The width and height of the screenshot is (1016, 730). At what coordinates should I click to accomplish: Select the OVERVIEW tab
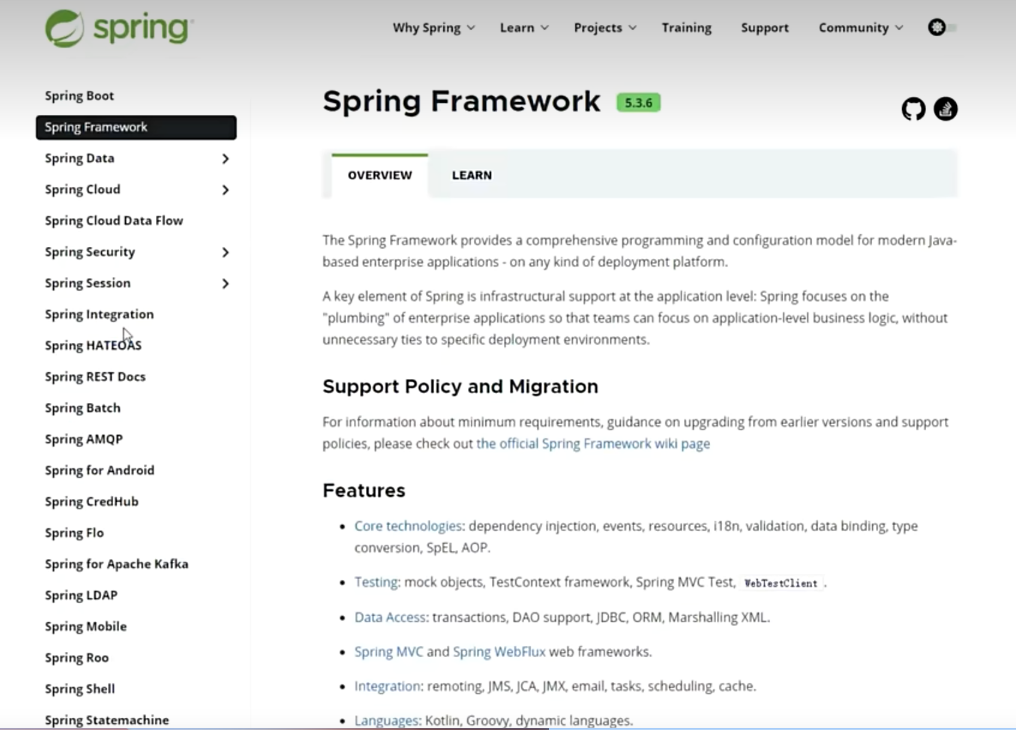(x=380, y=175)
